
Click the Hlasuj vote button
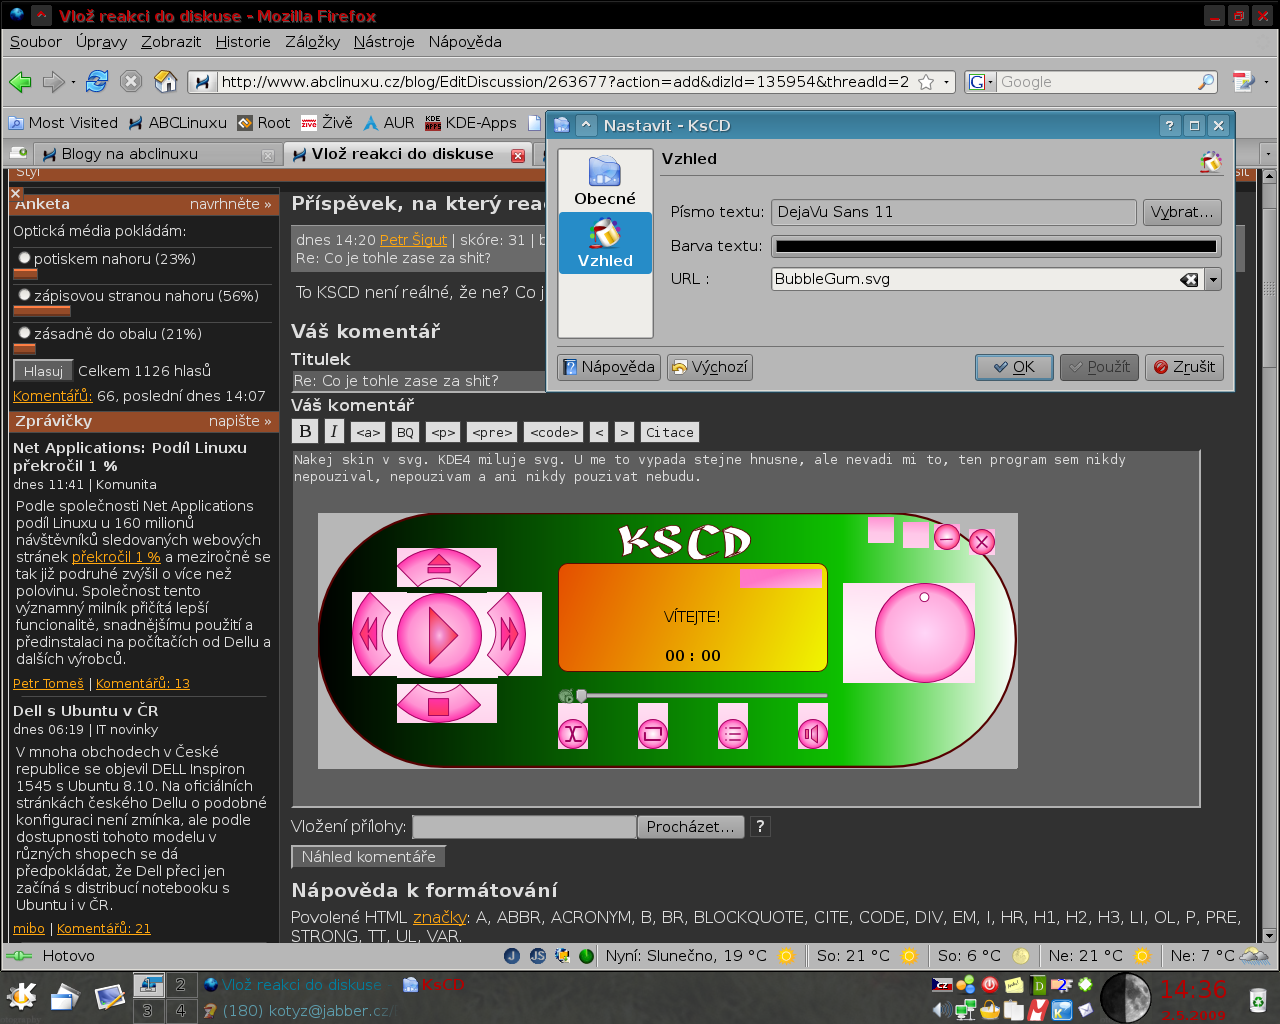[x=43, y=371]
